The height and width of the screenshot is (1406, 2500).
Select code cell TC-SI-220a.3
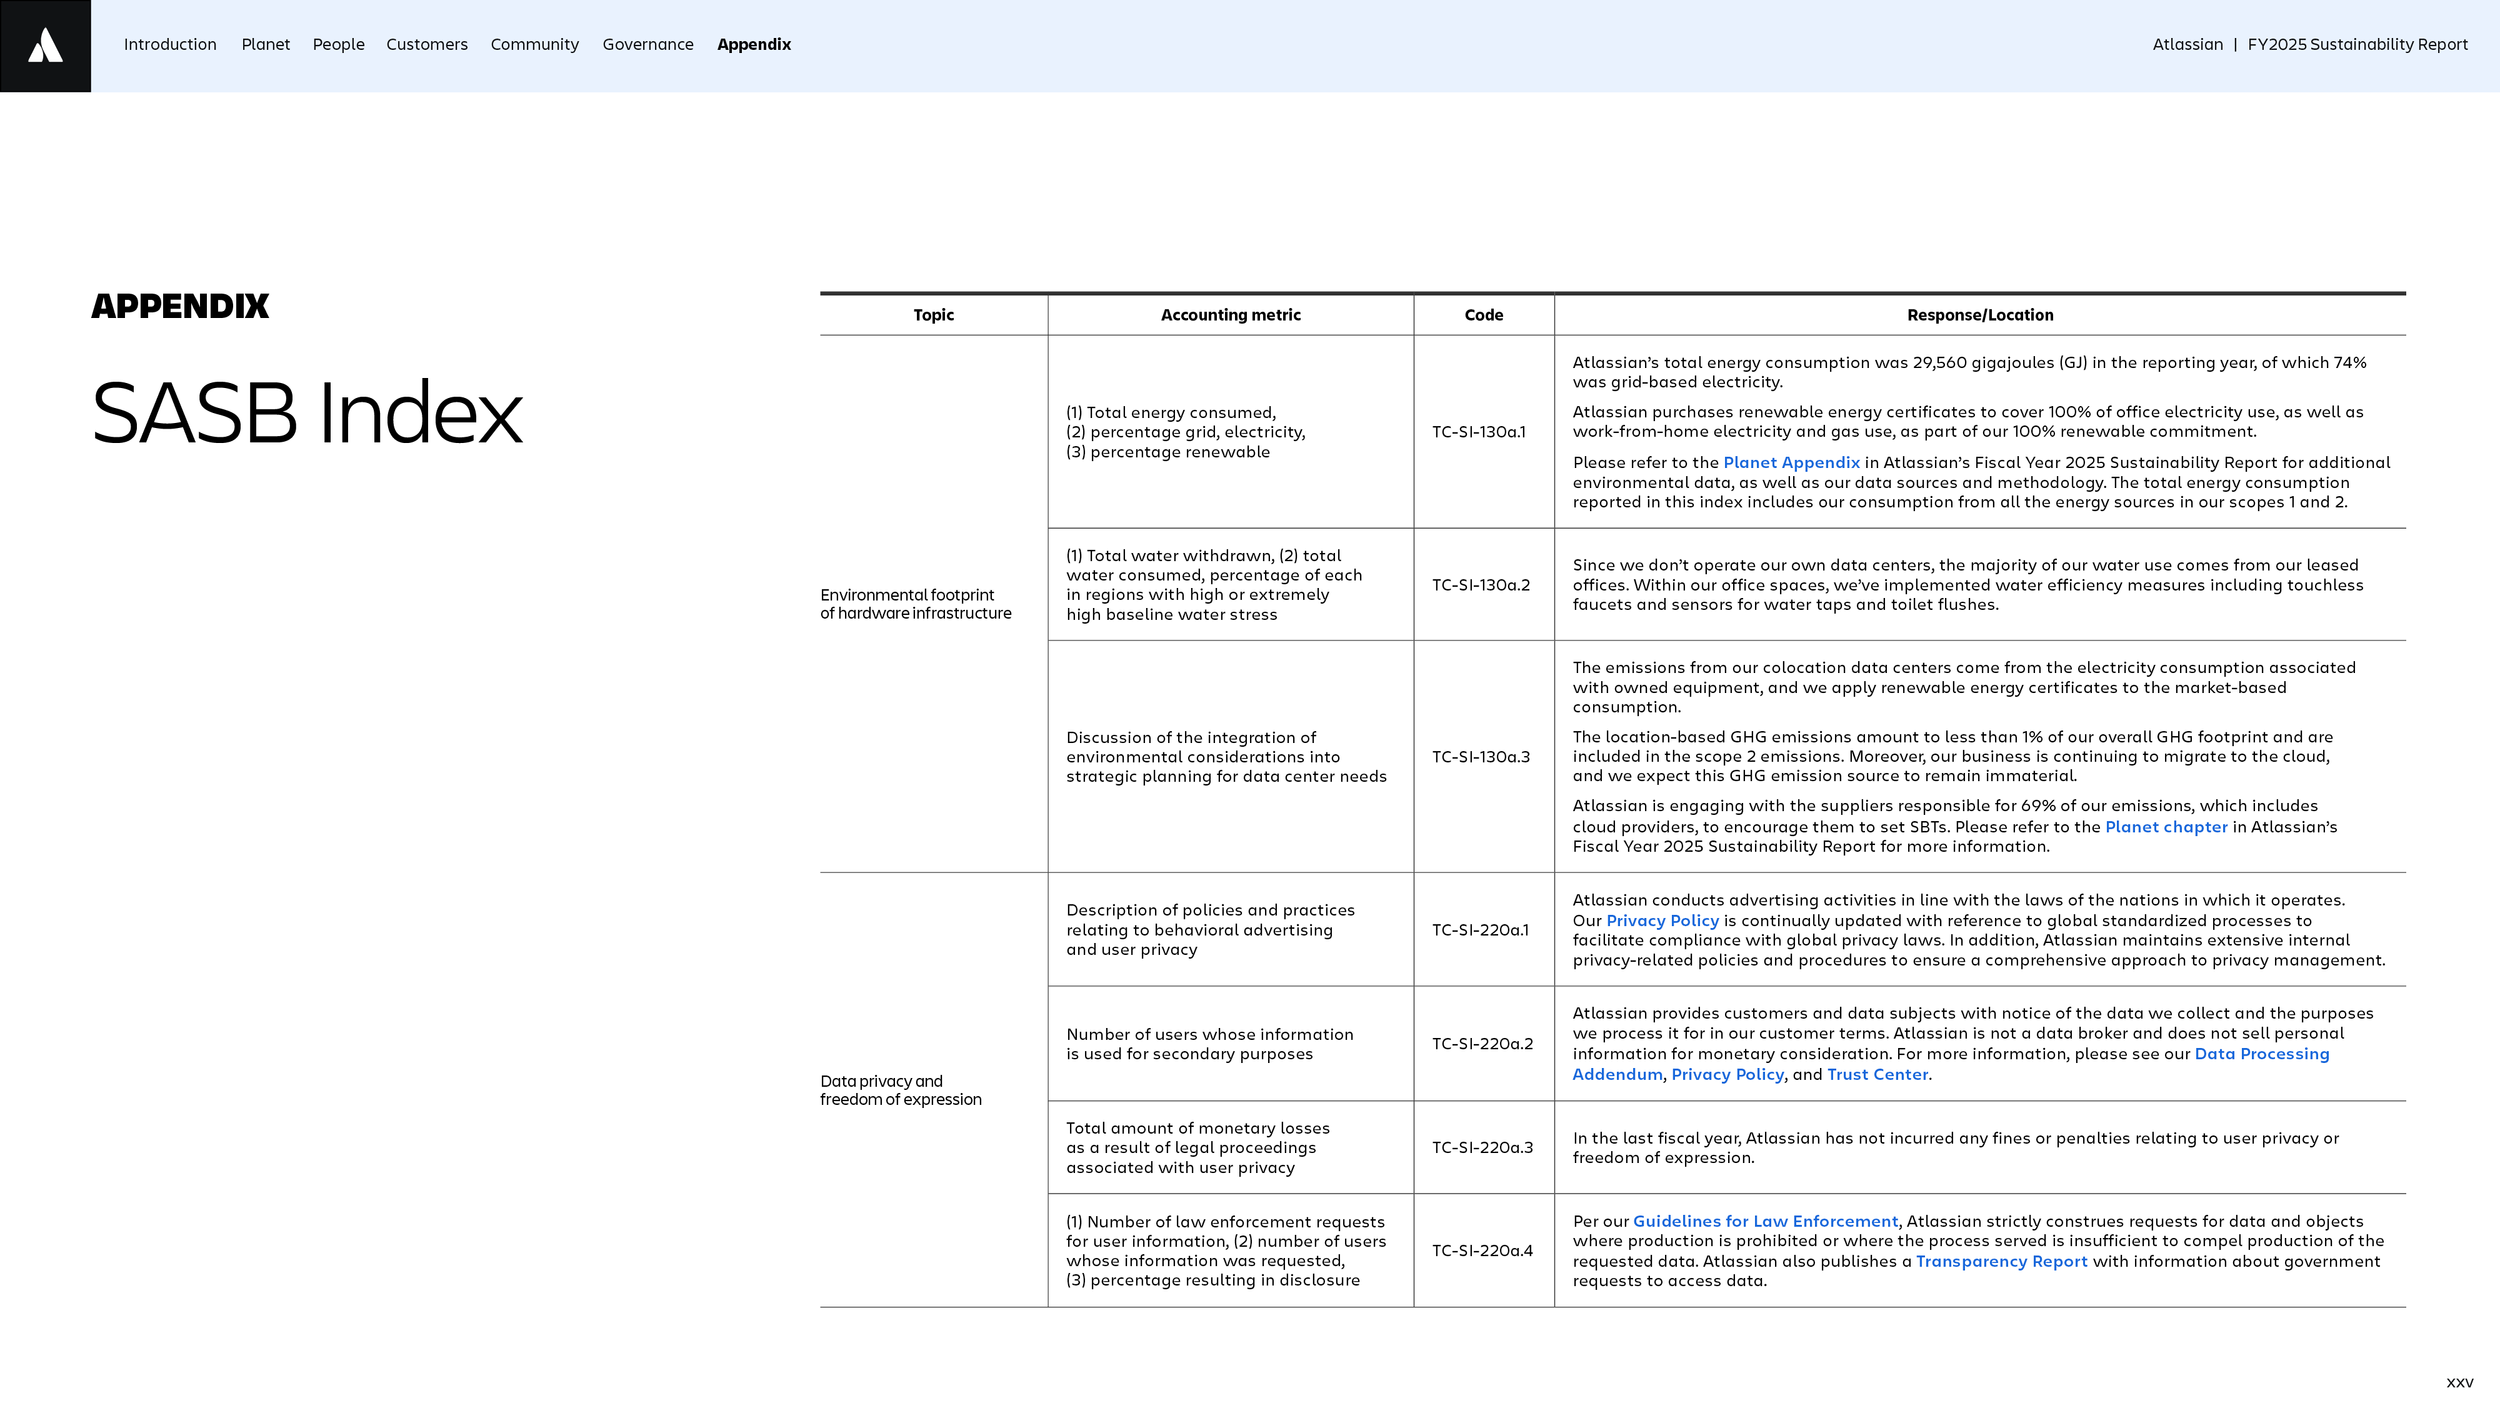point(1482,1148)
